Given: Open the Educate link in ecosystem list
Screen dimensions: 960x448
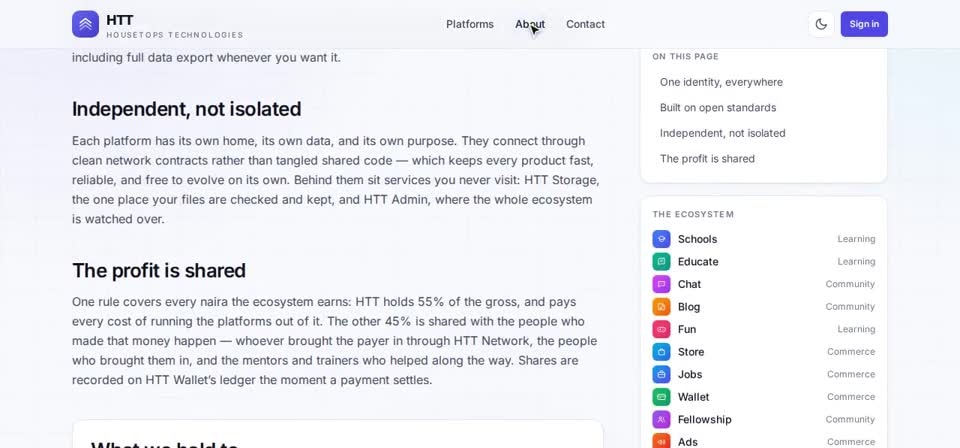Looking at the screenshot, I should click(698, 262).
